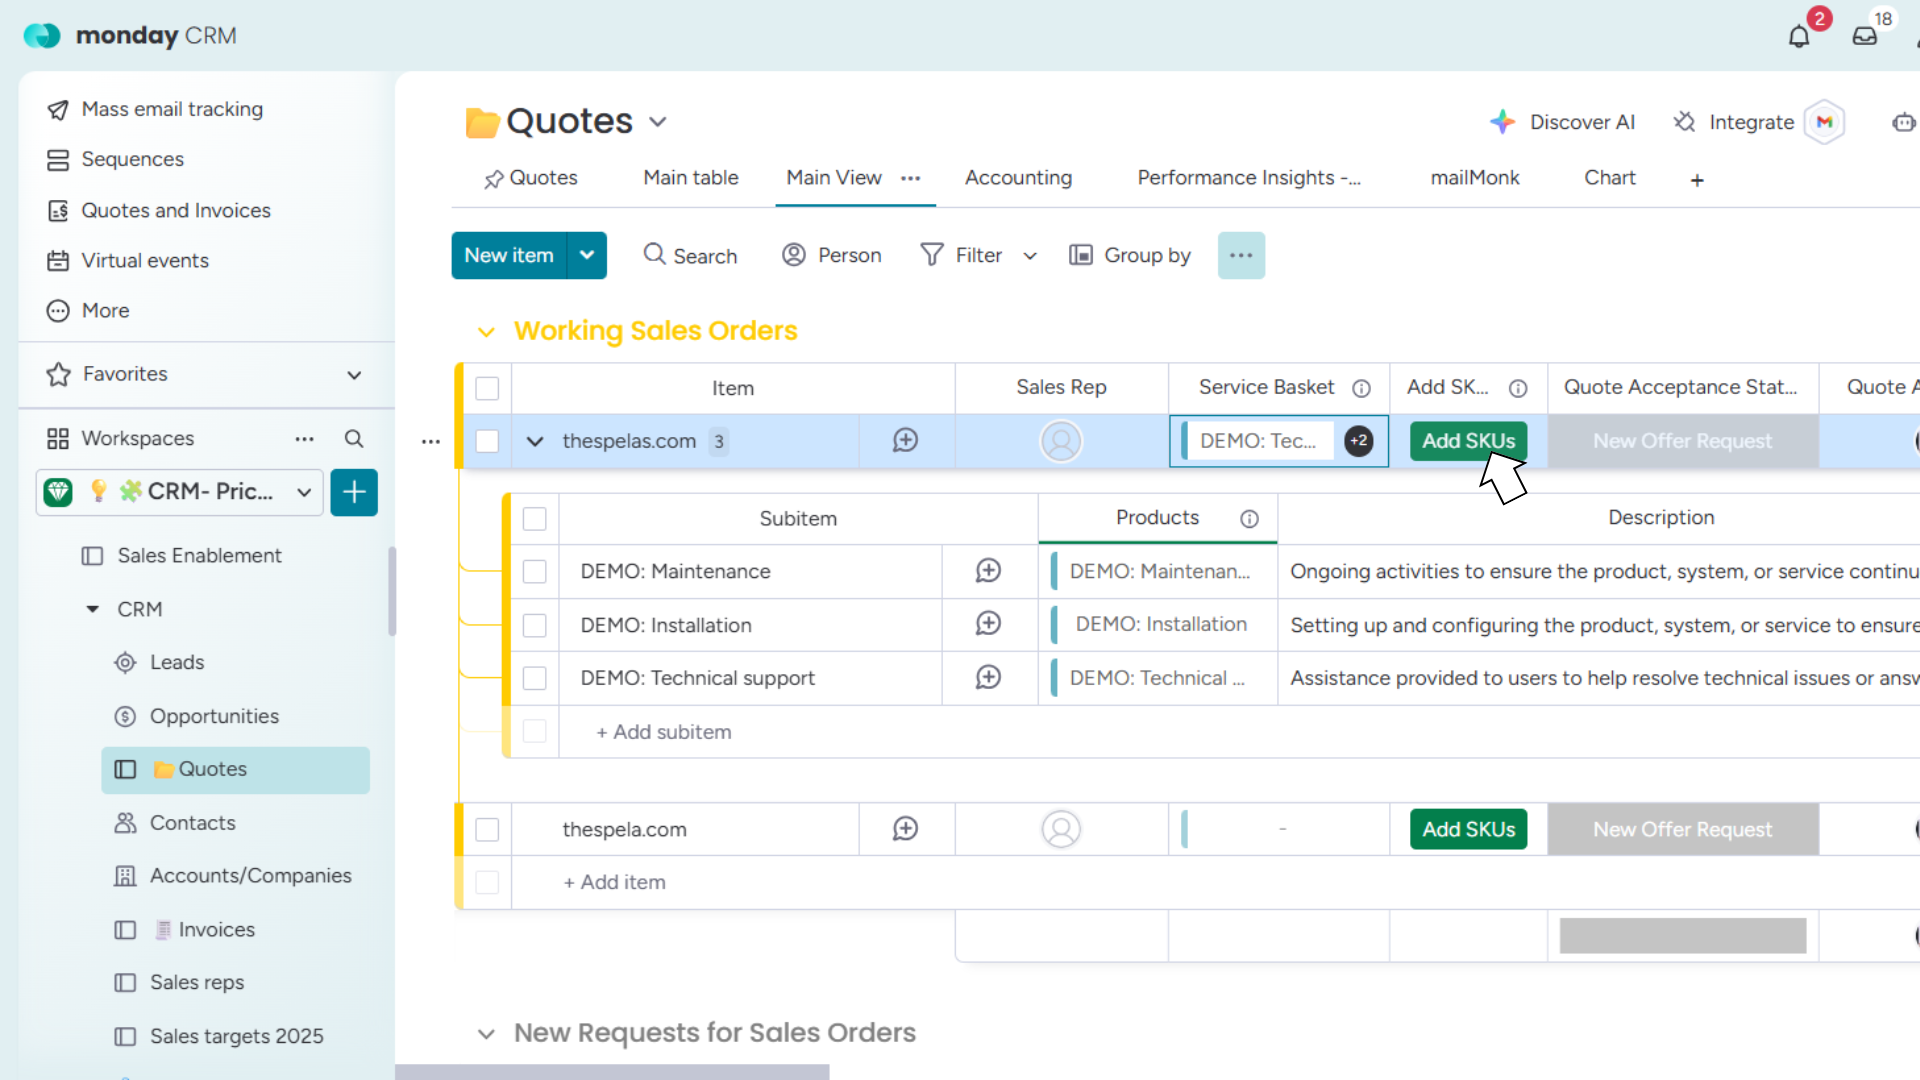This screenshot has height=1080, width=1920.
Task: Click the add-workspace-item plus button
Action: (x=354, y=492)
